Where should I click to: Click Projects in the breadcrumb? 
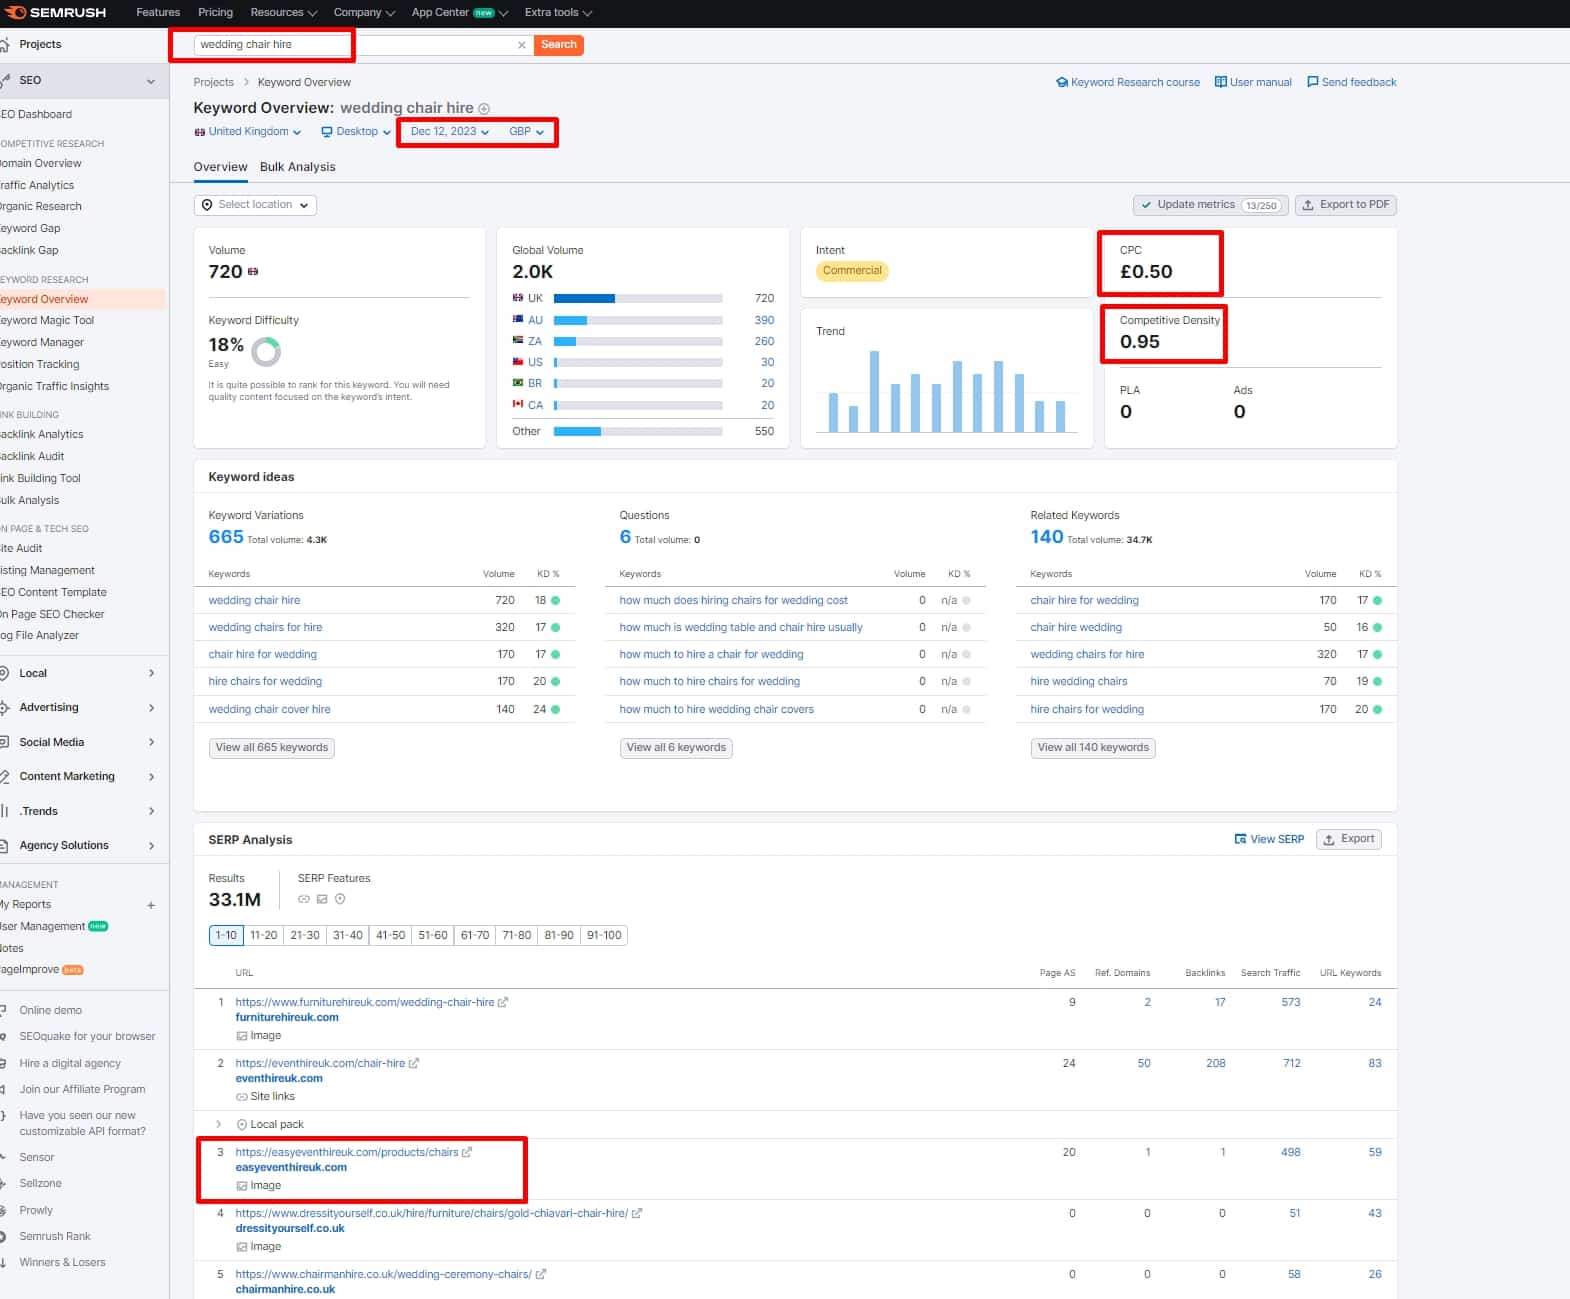214,82
